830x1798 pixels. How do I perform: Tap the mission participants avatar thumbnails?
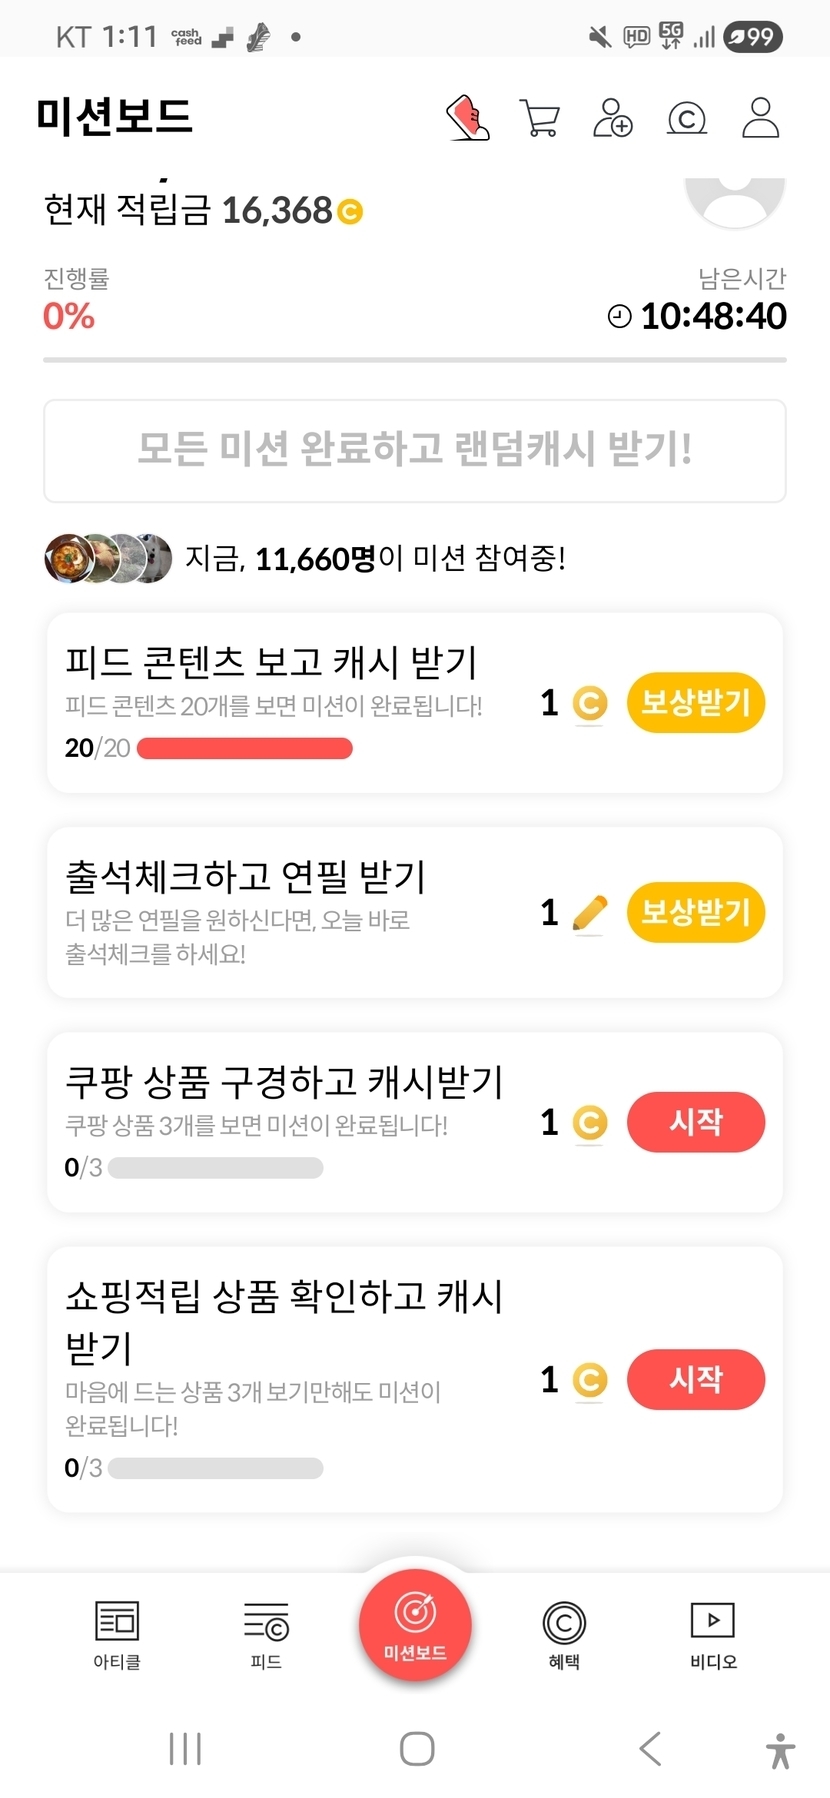tap(108, 558)
